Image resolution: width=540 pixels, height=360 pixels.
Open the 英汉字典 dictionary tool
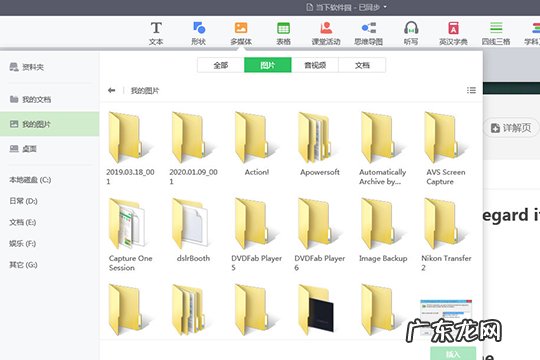click(453, 33)
